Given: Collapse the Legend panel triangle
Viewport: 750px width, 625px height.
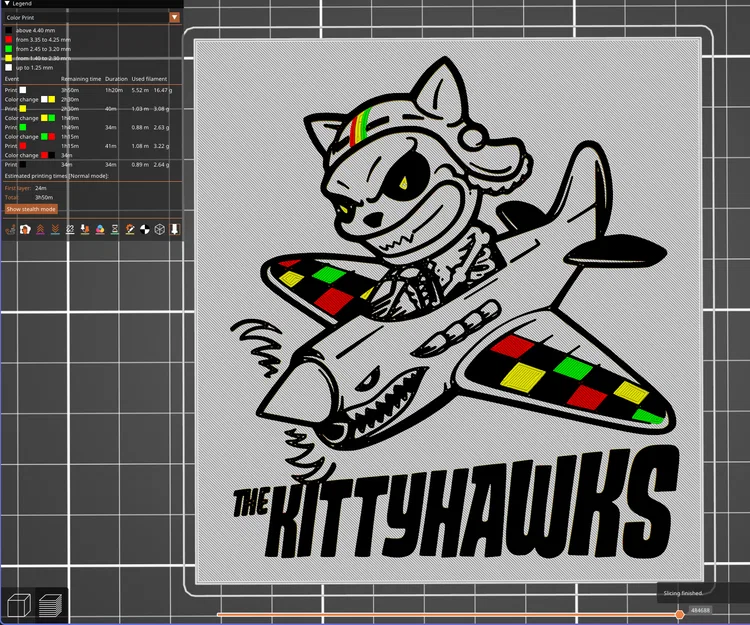Looking at the screenshot, I should [7, 3].
